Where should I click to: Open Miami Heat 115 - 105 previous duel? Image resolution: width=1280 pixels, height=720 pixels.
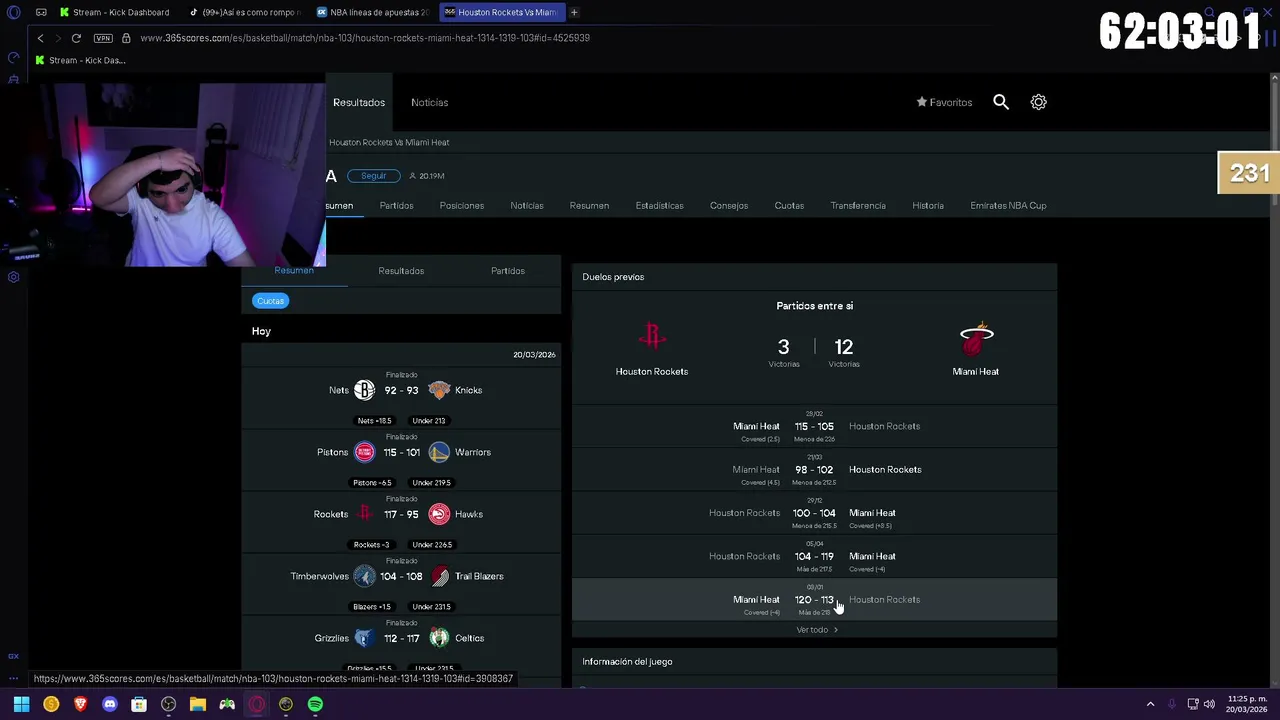tap(814, 427)
